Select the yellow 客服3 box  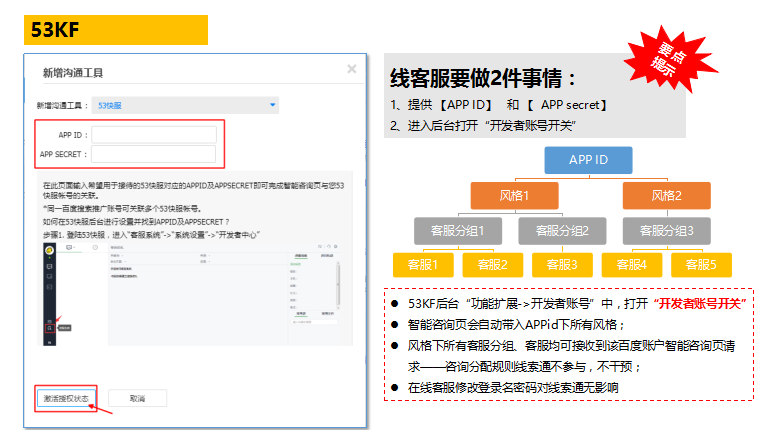562,265
